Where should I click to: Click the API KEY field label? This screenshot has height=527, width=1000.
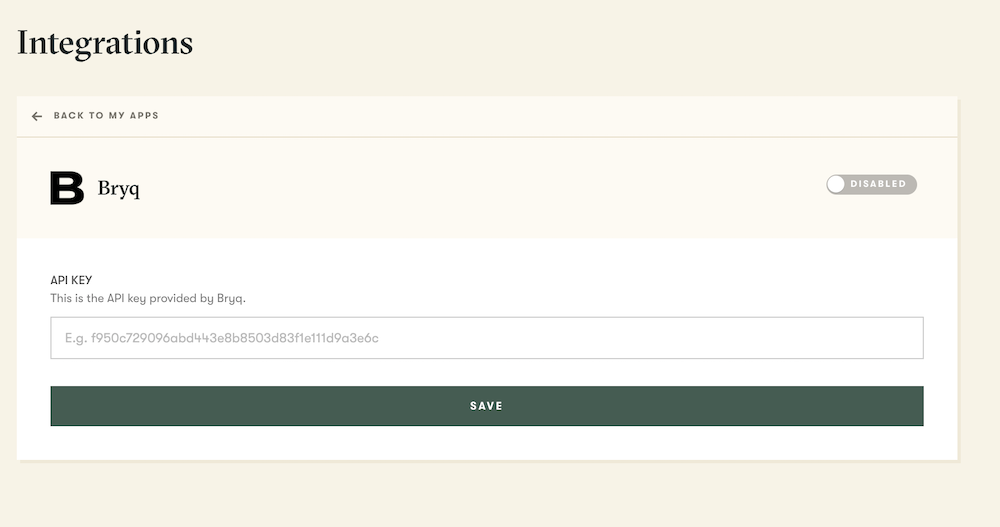coord(71,281)
